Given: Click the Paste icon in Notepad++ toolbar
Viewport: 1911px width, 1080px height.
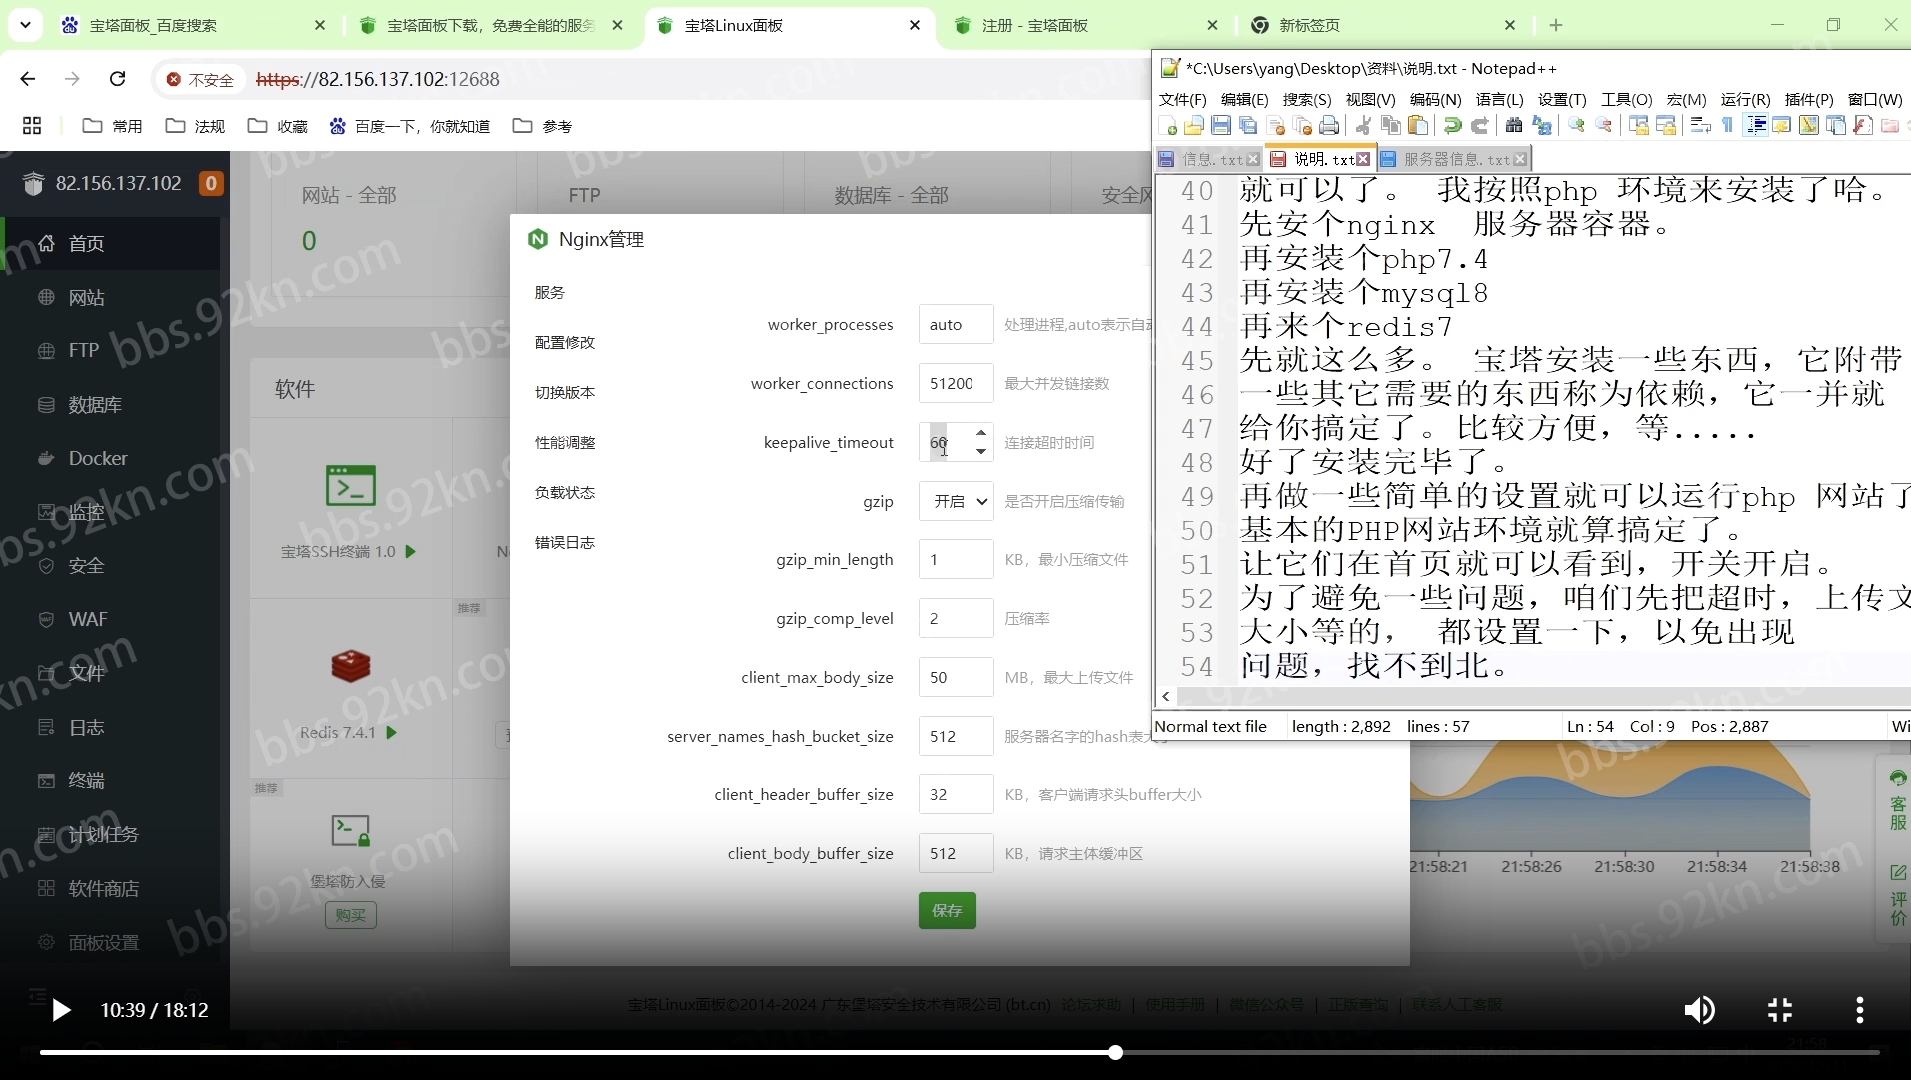Looking at the screenshot, I should point(1417,125).
